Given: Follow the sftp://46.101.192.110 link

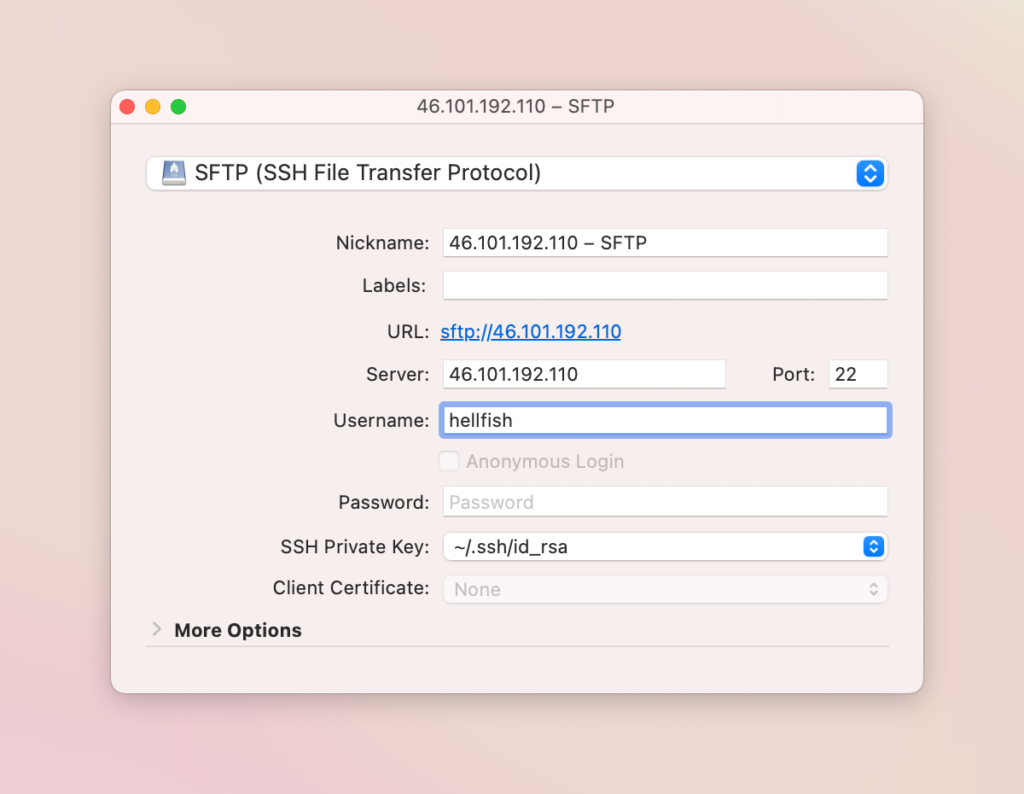Looking at the screenshot, I should [x=530, y=331].
